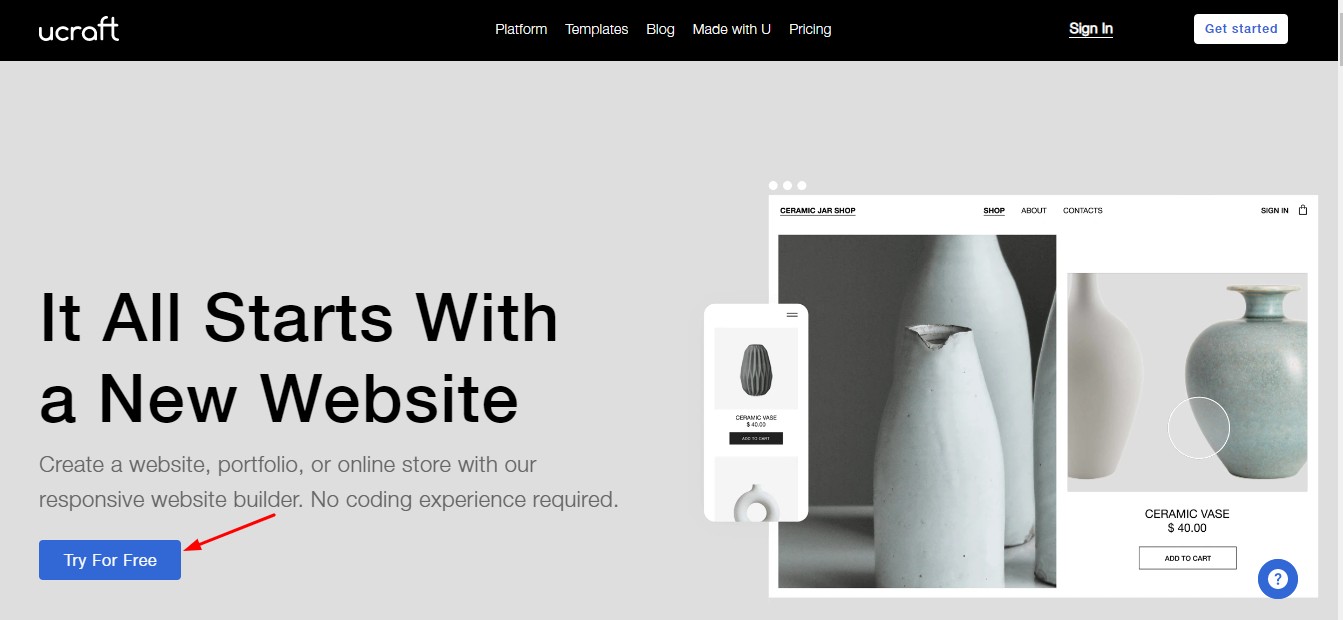Go to the Blog

point(660,29)
